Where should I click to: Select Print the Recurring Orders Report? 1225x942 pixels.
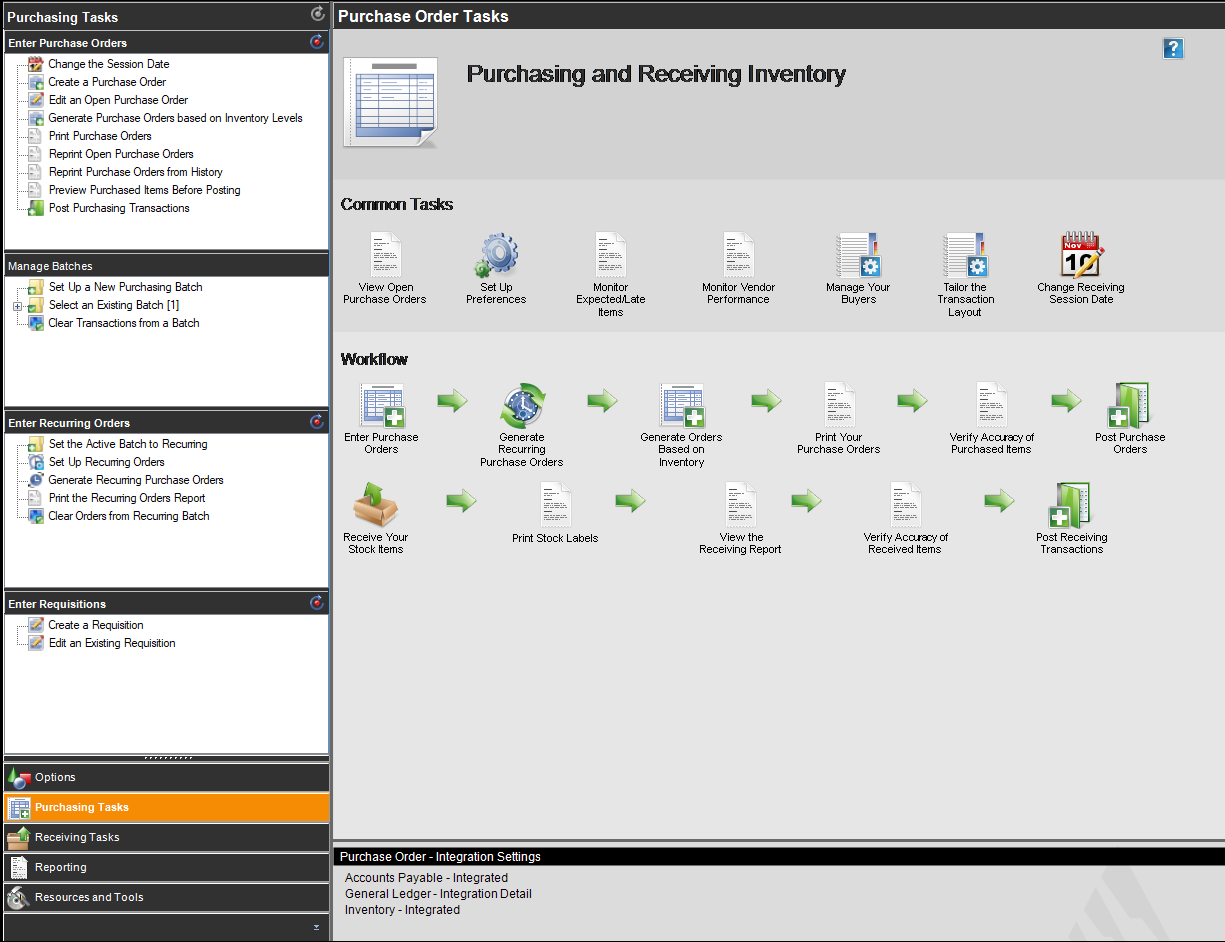point(127,498)
